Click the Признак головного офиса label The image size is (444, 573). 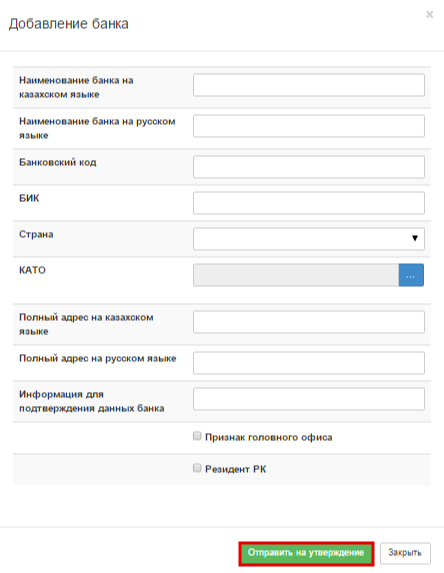click(x=269, y=437)
